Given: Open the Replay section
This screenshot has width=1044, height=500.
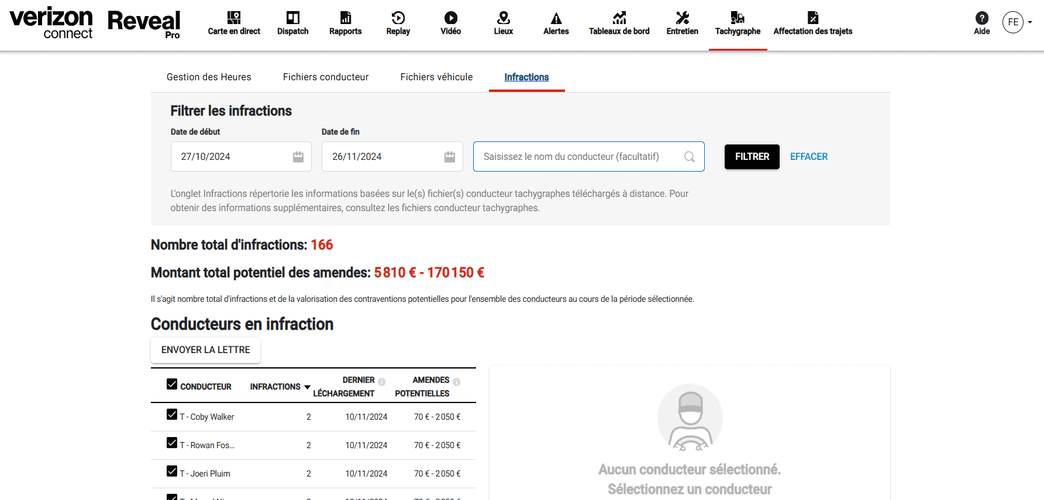Looking at the screenshot, I should 397,24.
